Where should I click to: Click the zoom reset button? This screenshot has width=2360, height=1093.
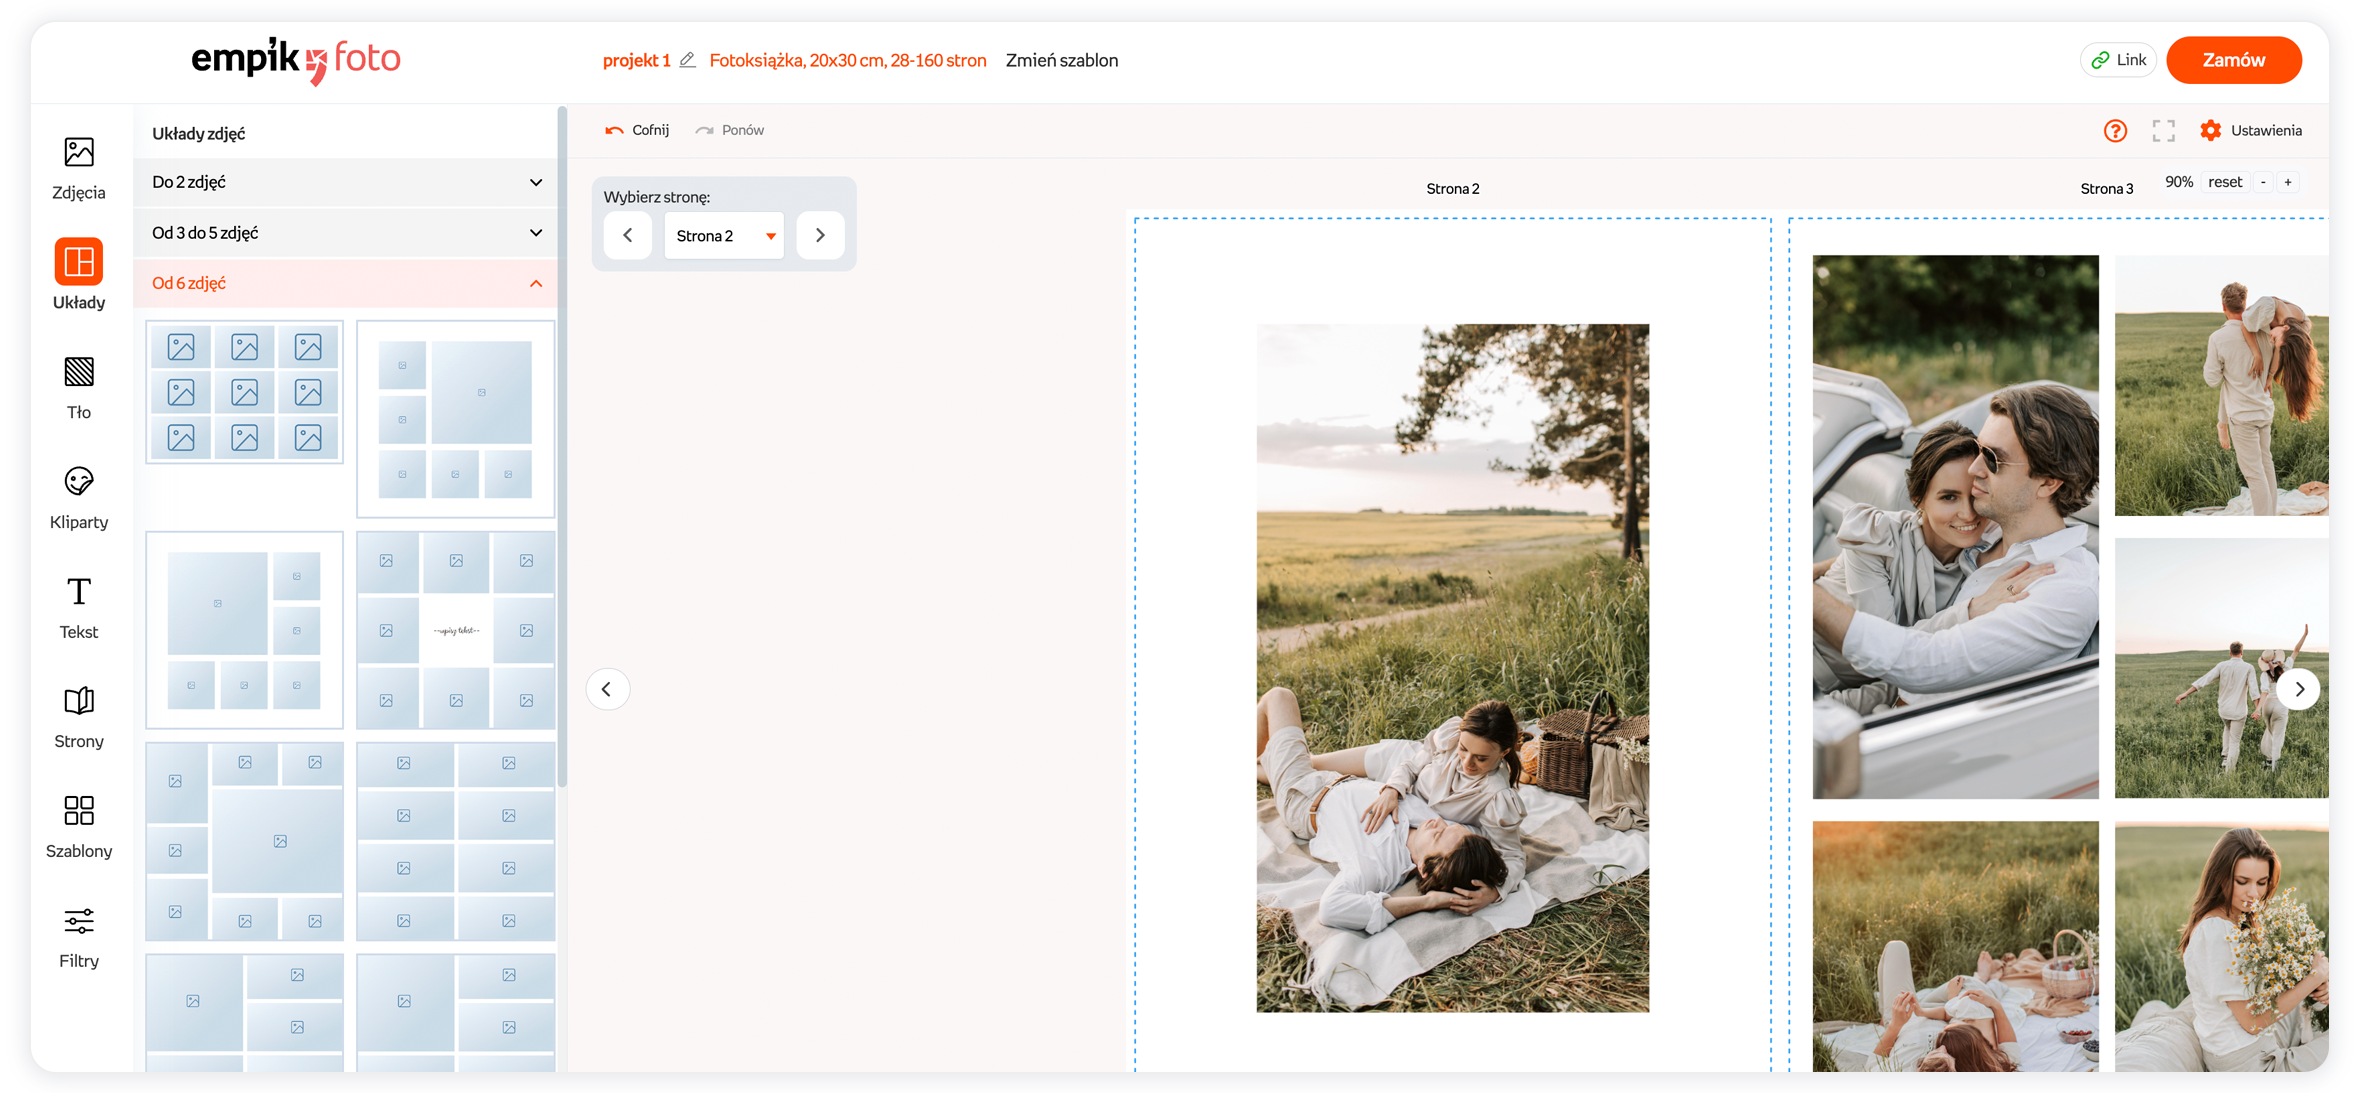pyautogui.click(x=2224, y=182)
